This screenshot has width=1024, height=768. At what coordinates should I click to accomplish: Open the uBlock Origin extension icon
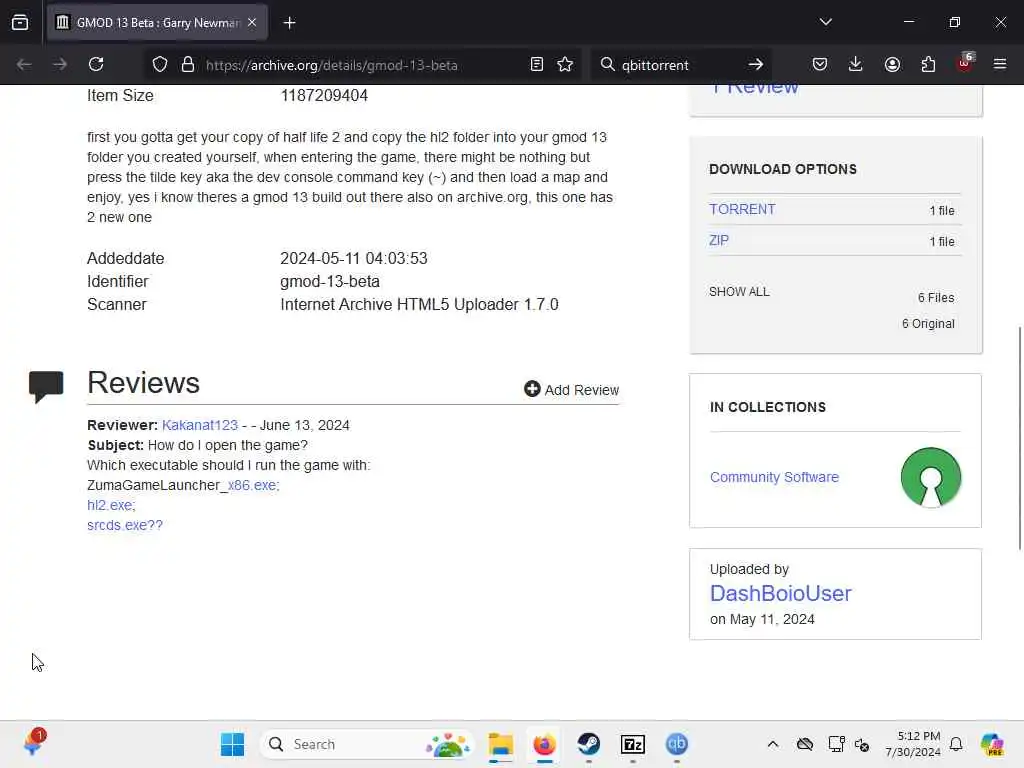pyautogui.click(x=965, y=63)
